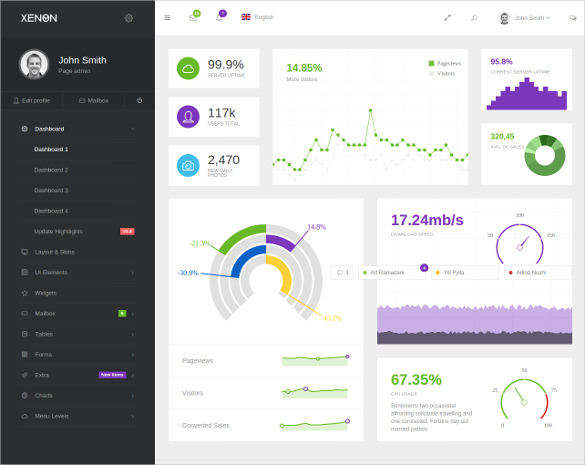Click the Forms grid icon in sidebar
The width and height of the screenshot is (585, 465).
click(x=25, y=355)
